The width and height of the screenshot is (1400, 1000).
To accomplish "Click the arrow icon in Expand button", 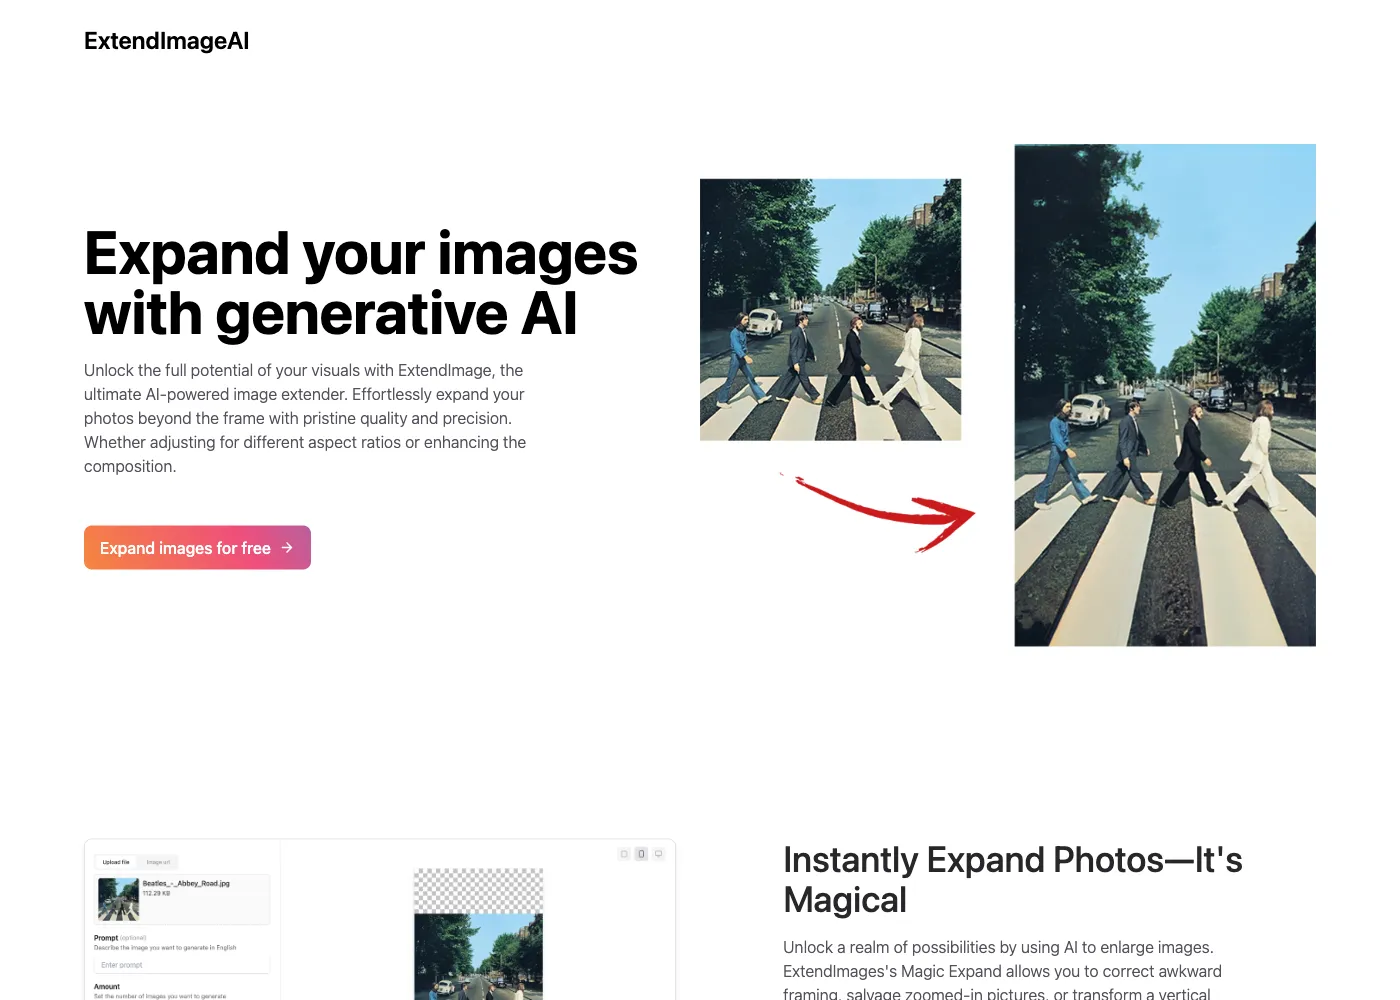I will [287, 548].
